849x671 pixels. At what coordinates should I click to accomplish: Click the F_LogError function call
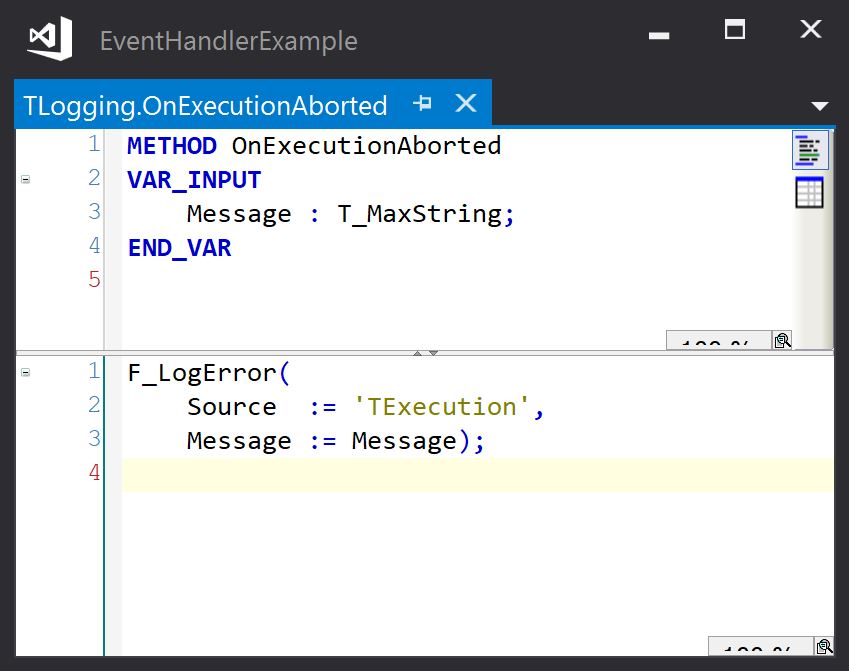point(203,373)
